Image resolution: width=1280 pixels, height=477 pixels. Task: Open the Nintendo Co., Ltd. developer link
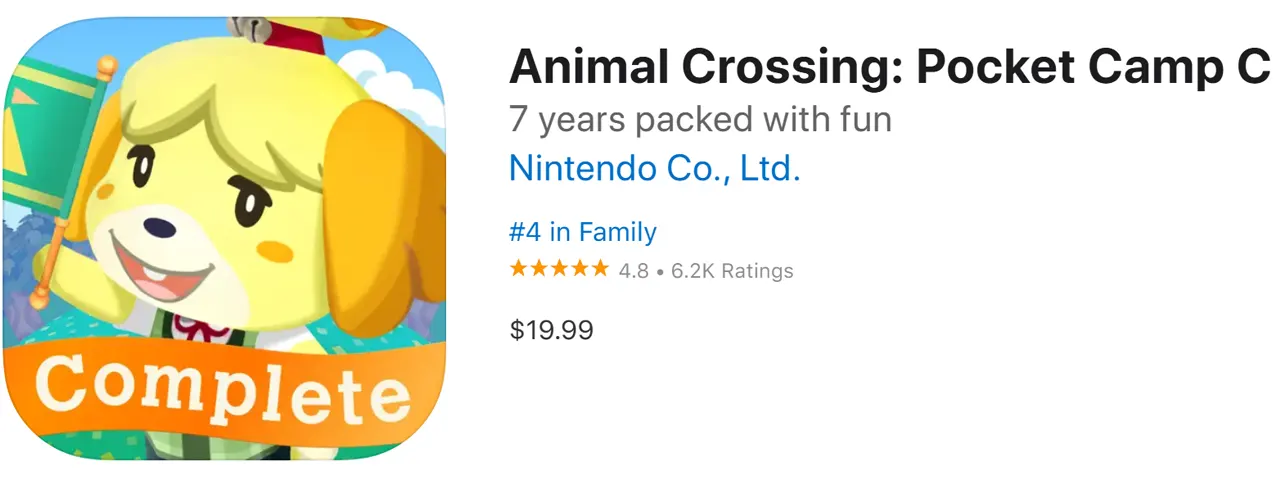point(654,168)
